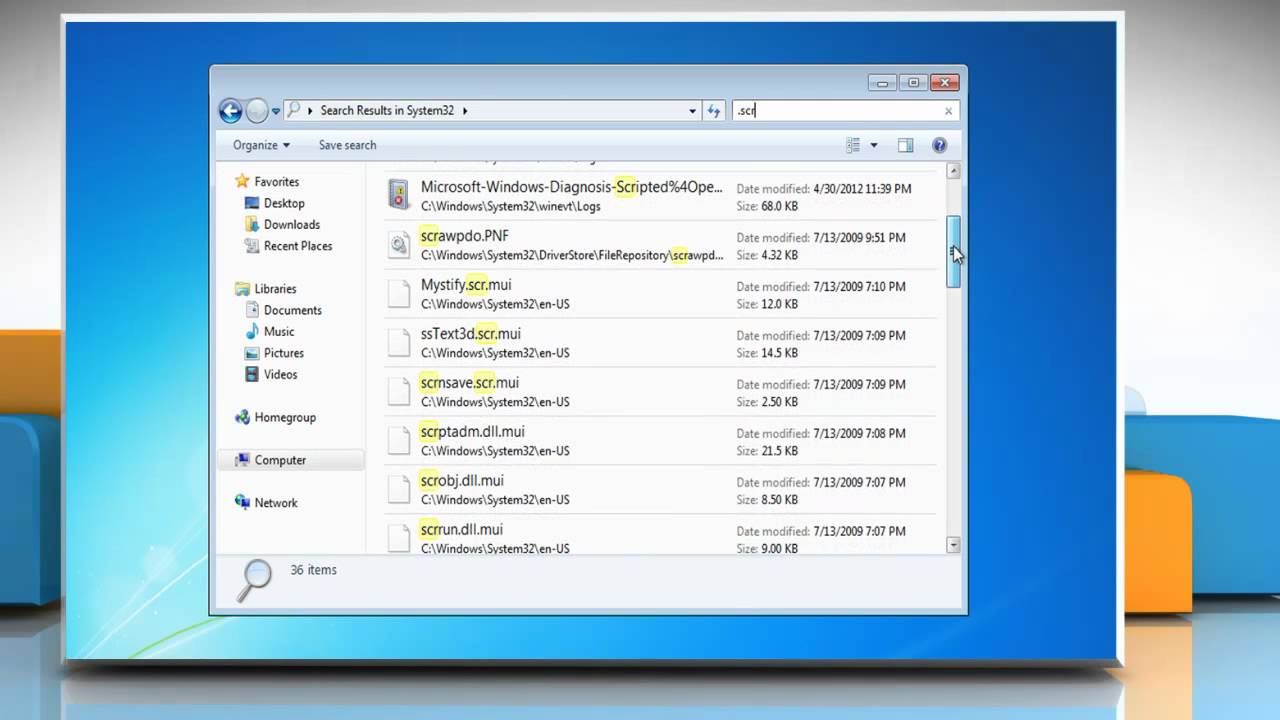Select the Mystify.scr.mui file

point(660,294)
